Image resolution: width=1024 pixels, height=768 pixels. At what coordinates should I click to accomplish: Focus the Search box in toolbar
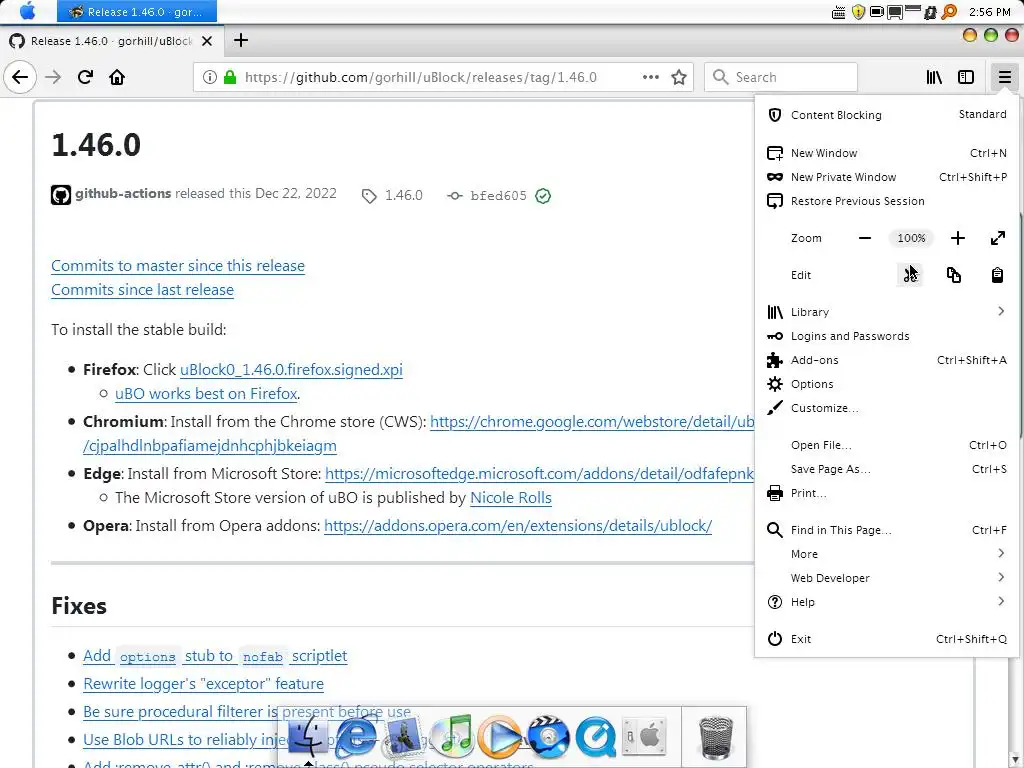[781, 77]
